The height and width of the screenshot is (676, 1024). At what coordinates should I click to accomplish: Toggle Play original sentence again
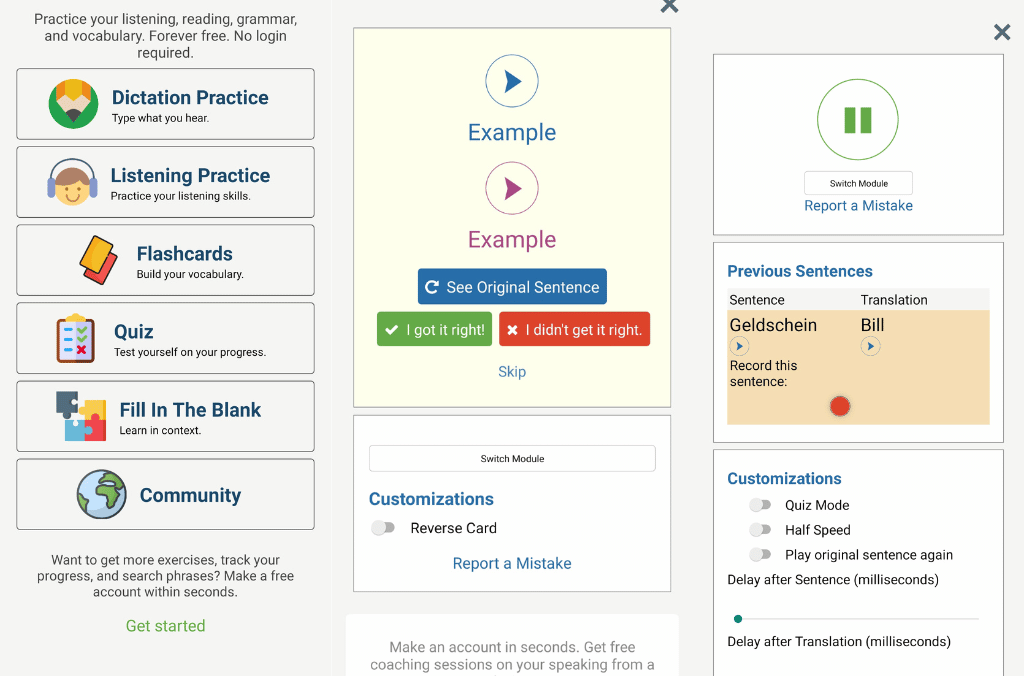[761, 555]
